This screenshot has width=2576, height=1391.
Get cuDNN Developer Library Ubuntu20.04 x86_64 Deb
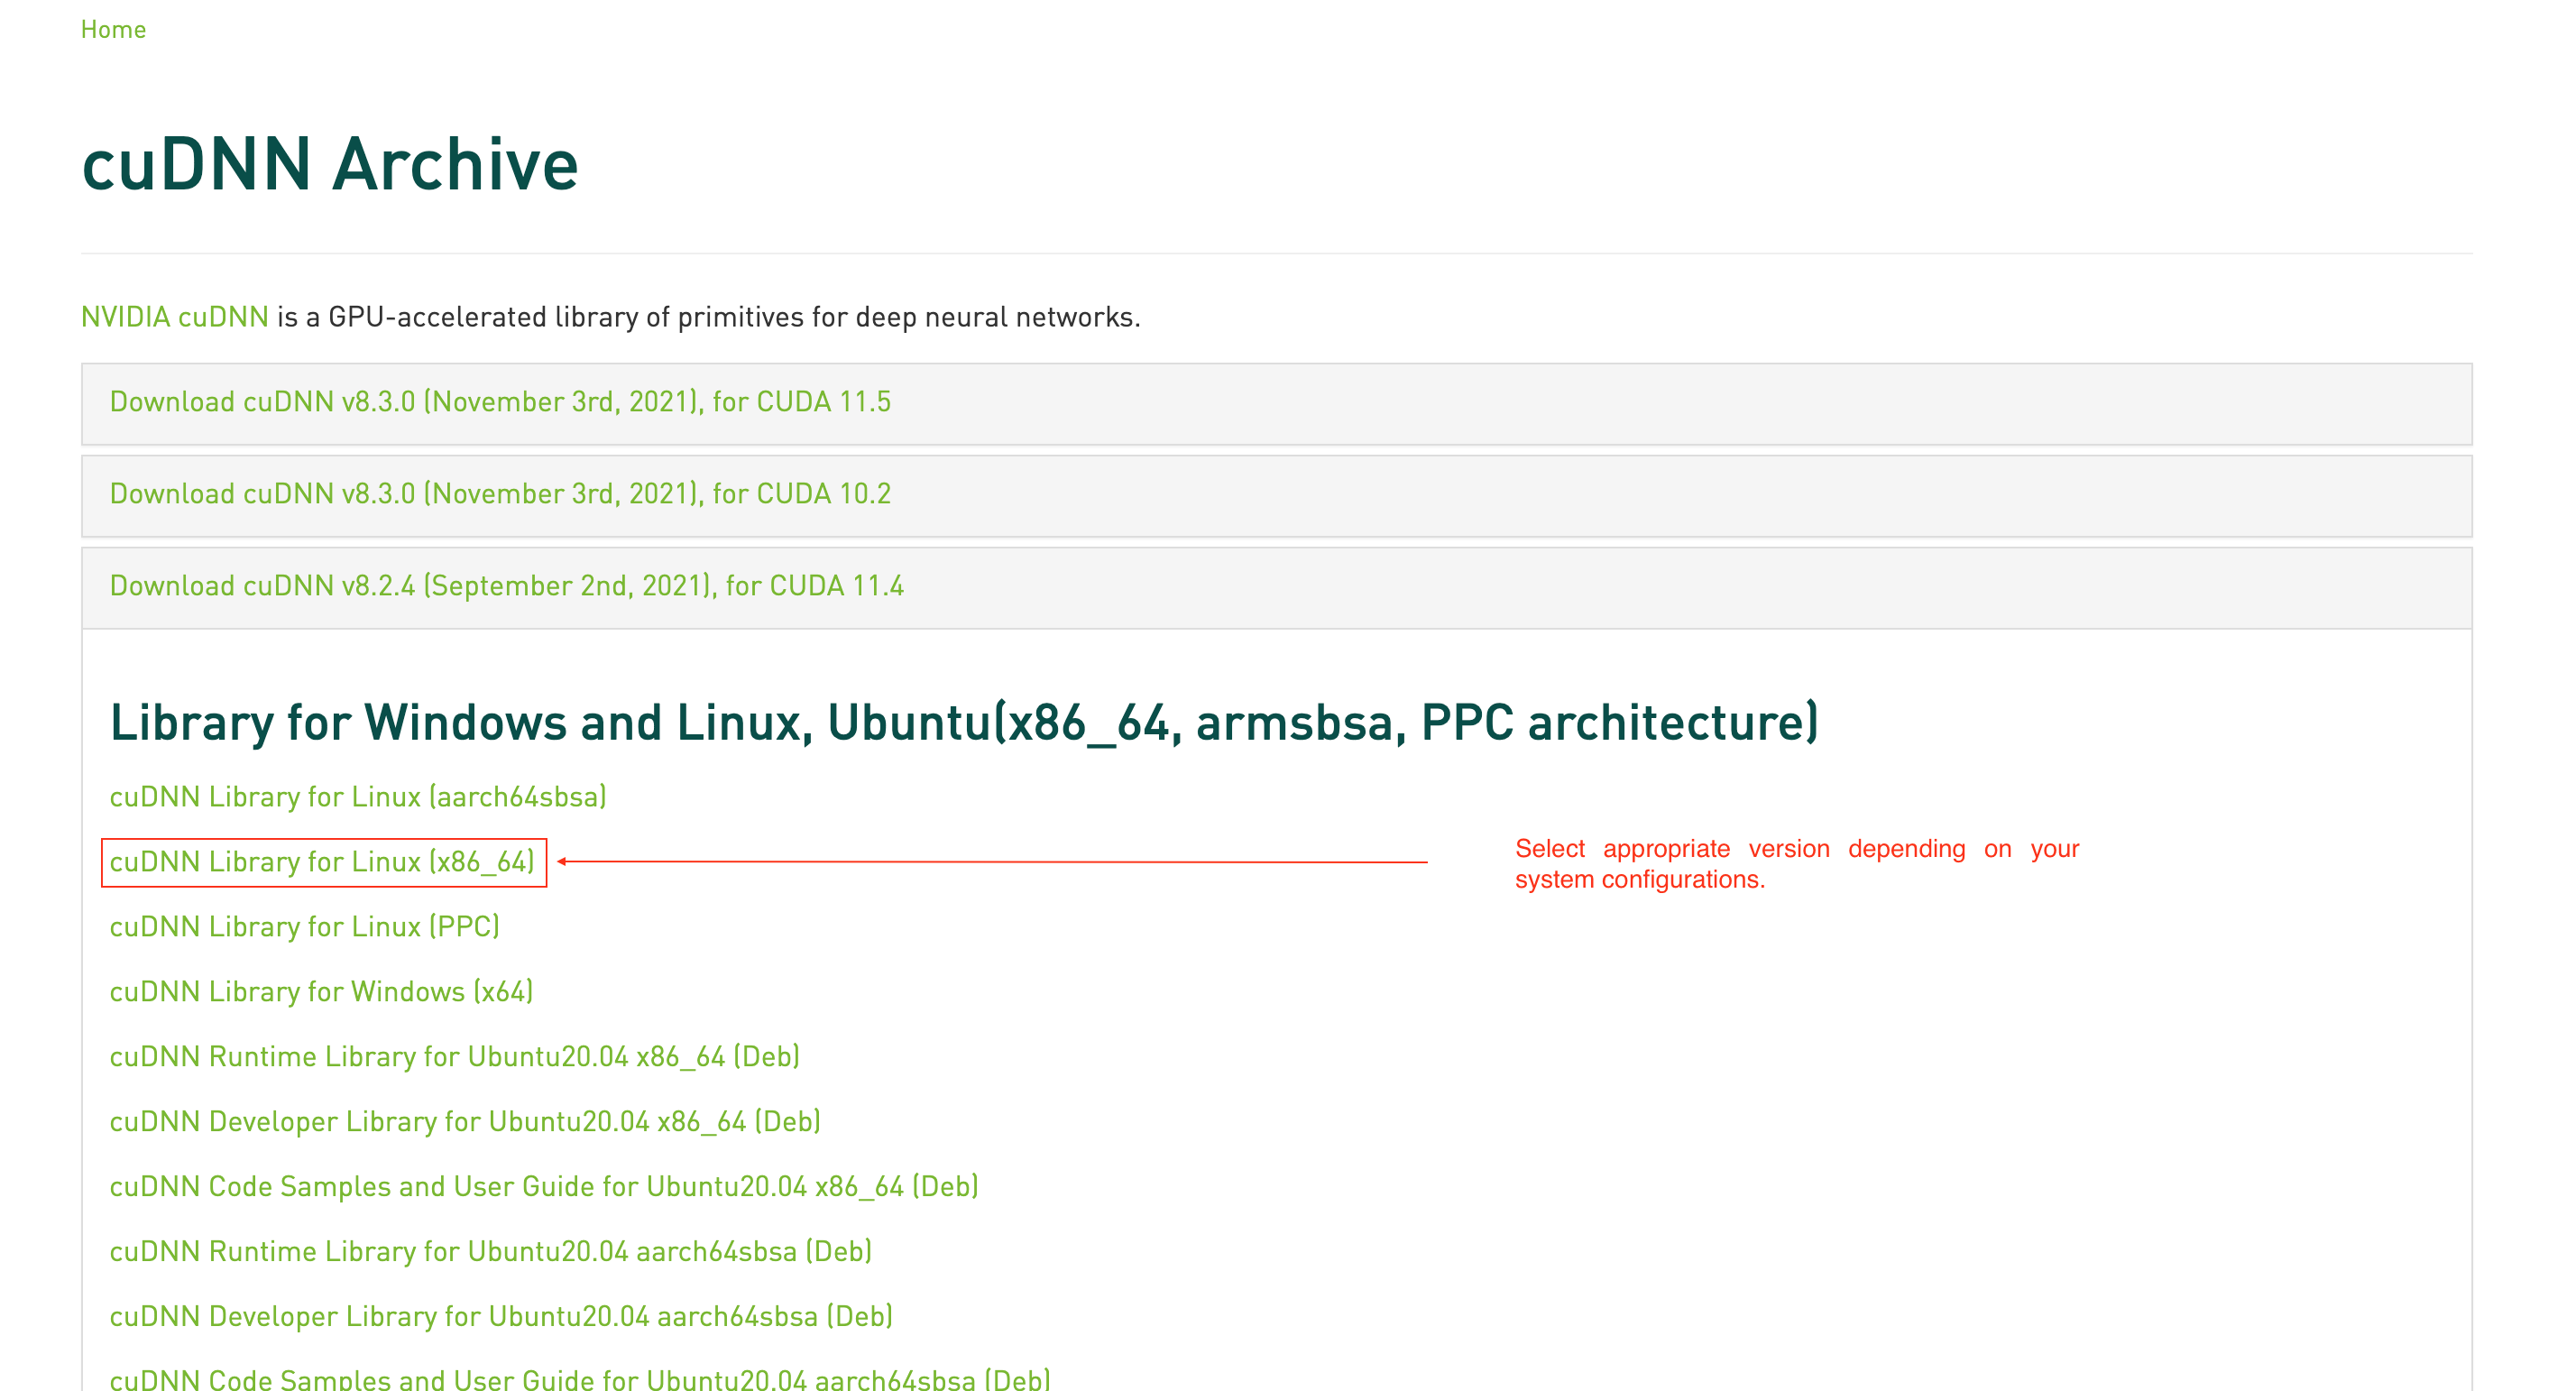pos(464,1122)
